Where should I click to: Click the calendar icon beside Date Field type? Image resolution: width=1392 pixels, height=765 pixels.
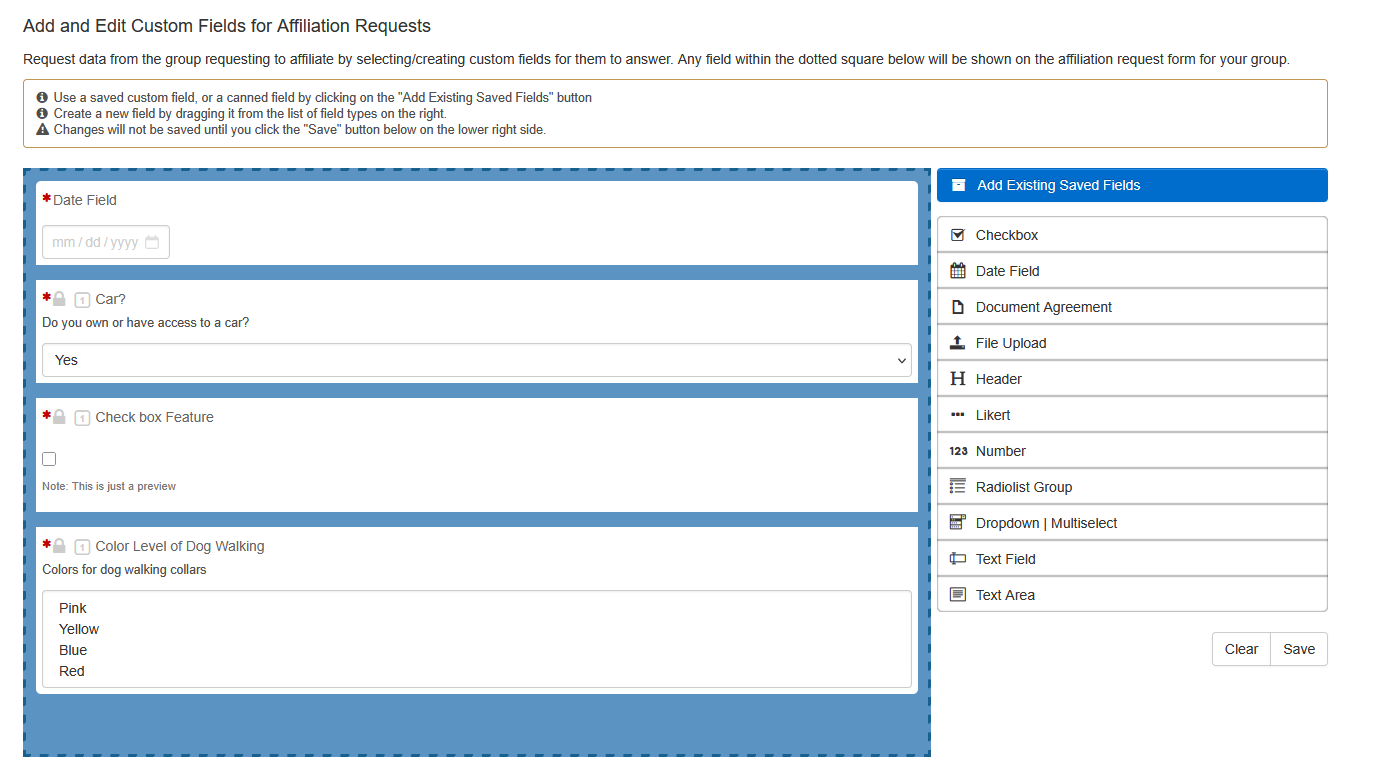[x=957, y=271]
